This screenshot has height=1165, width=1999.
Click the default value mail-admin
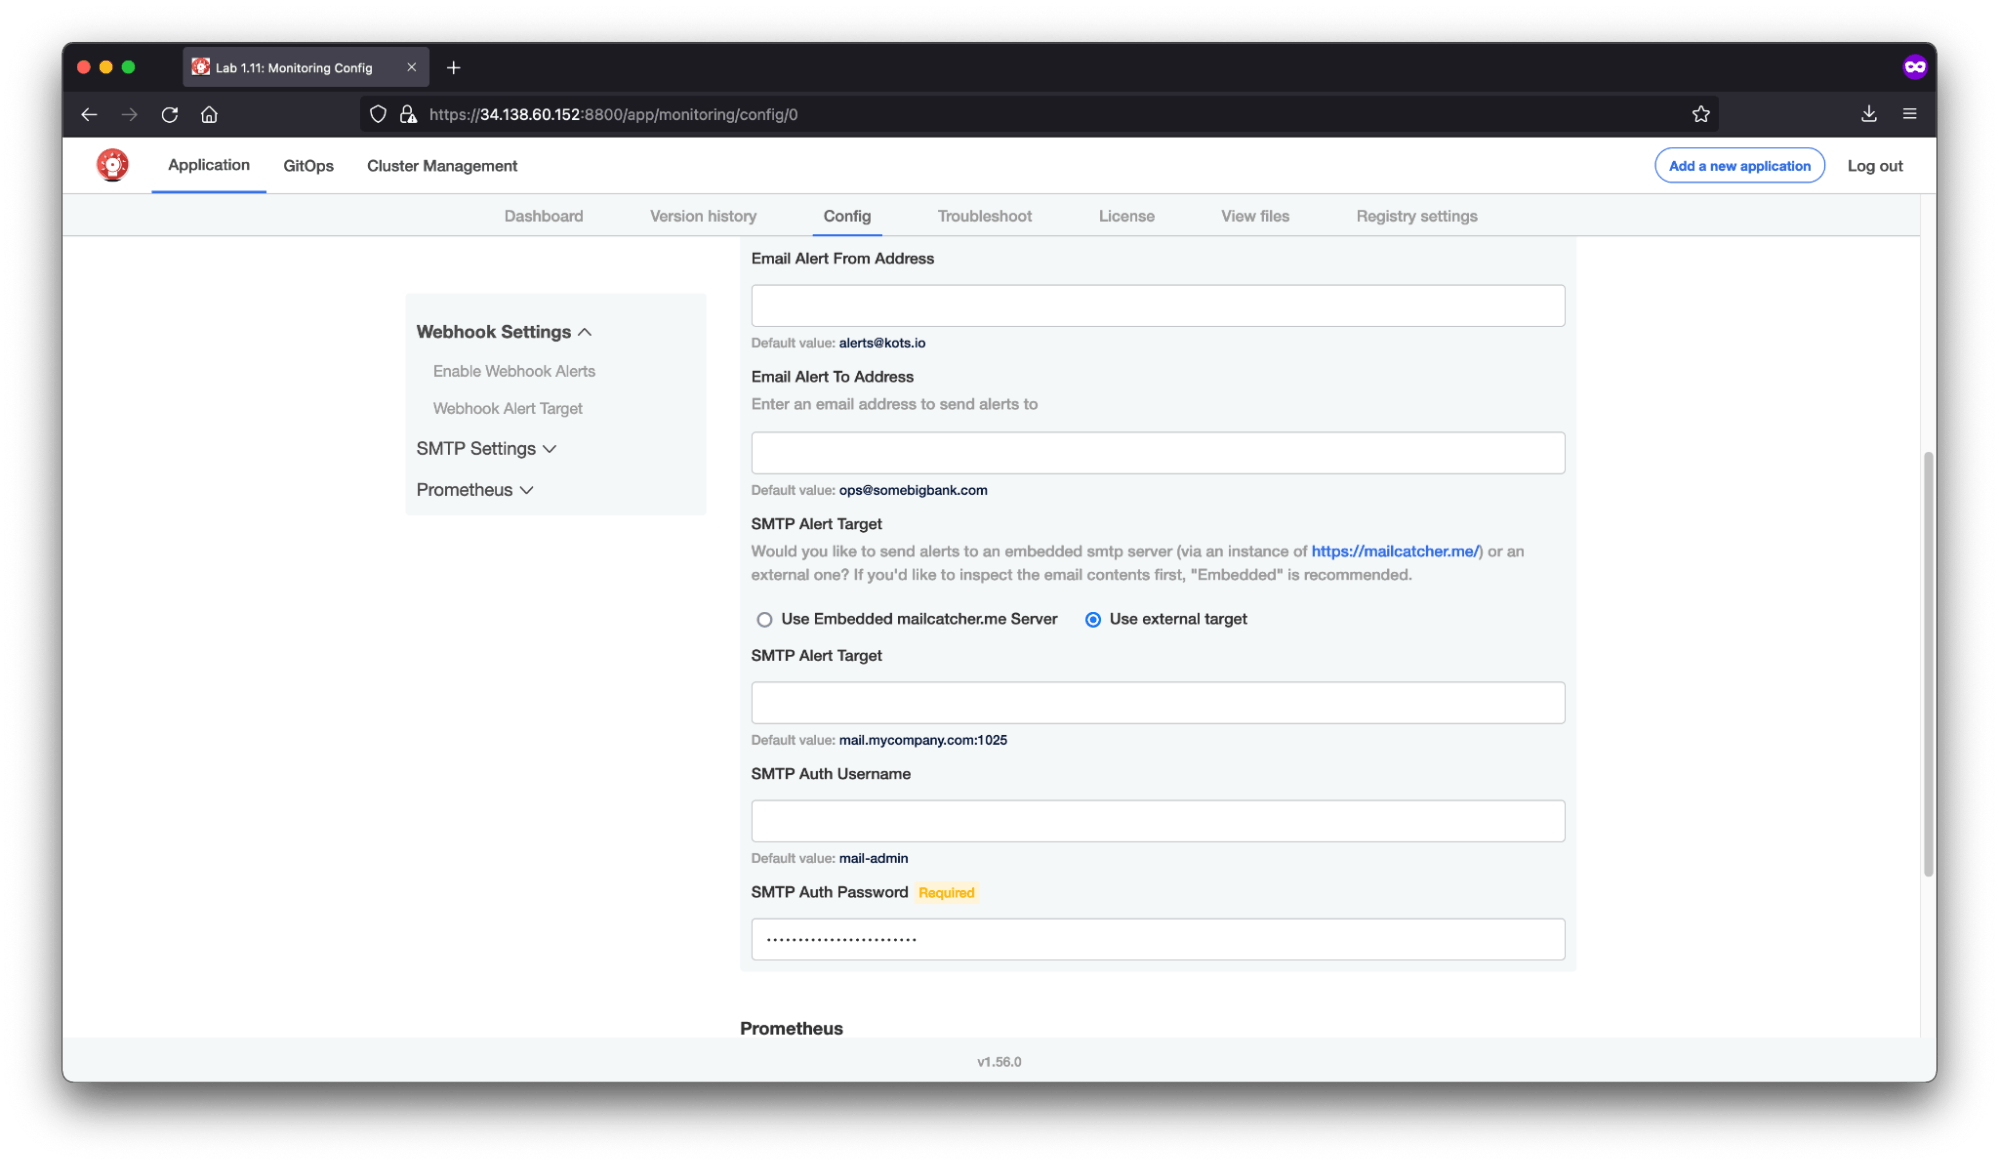pyautogui.click(x=873, y=858)
